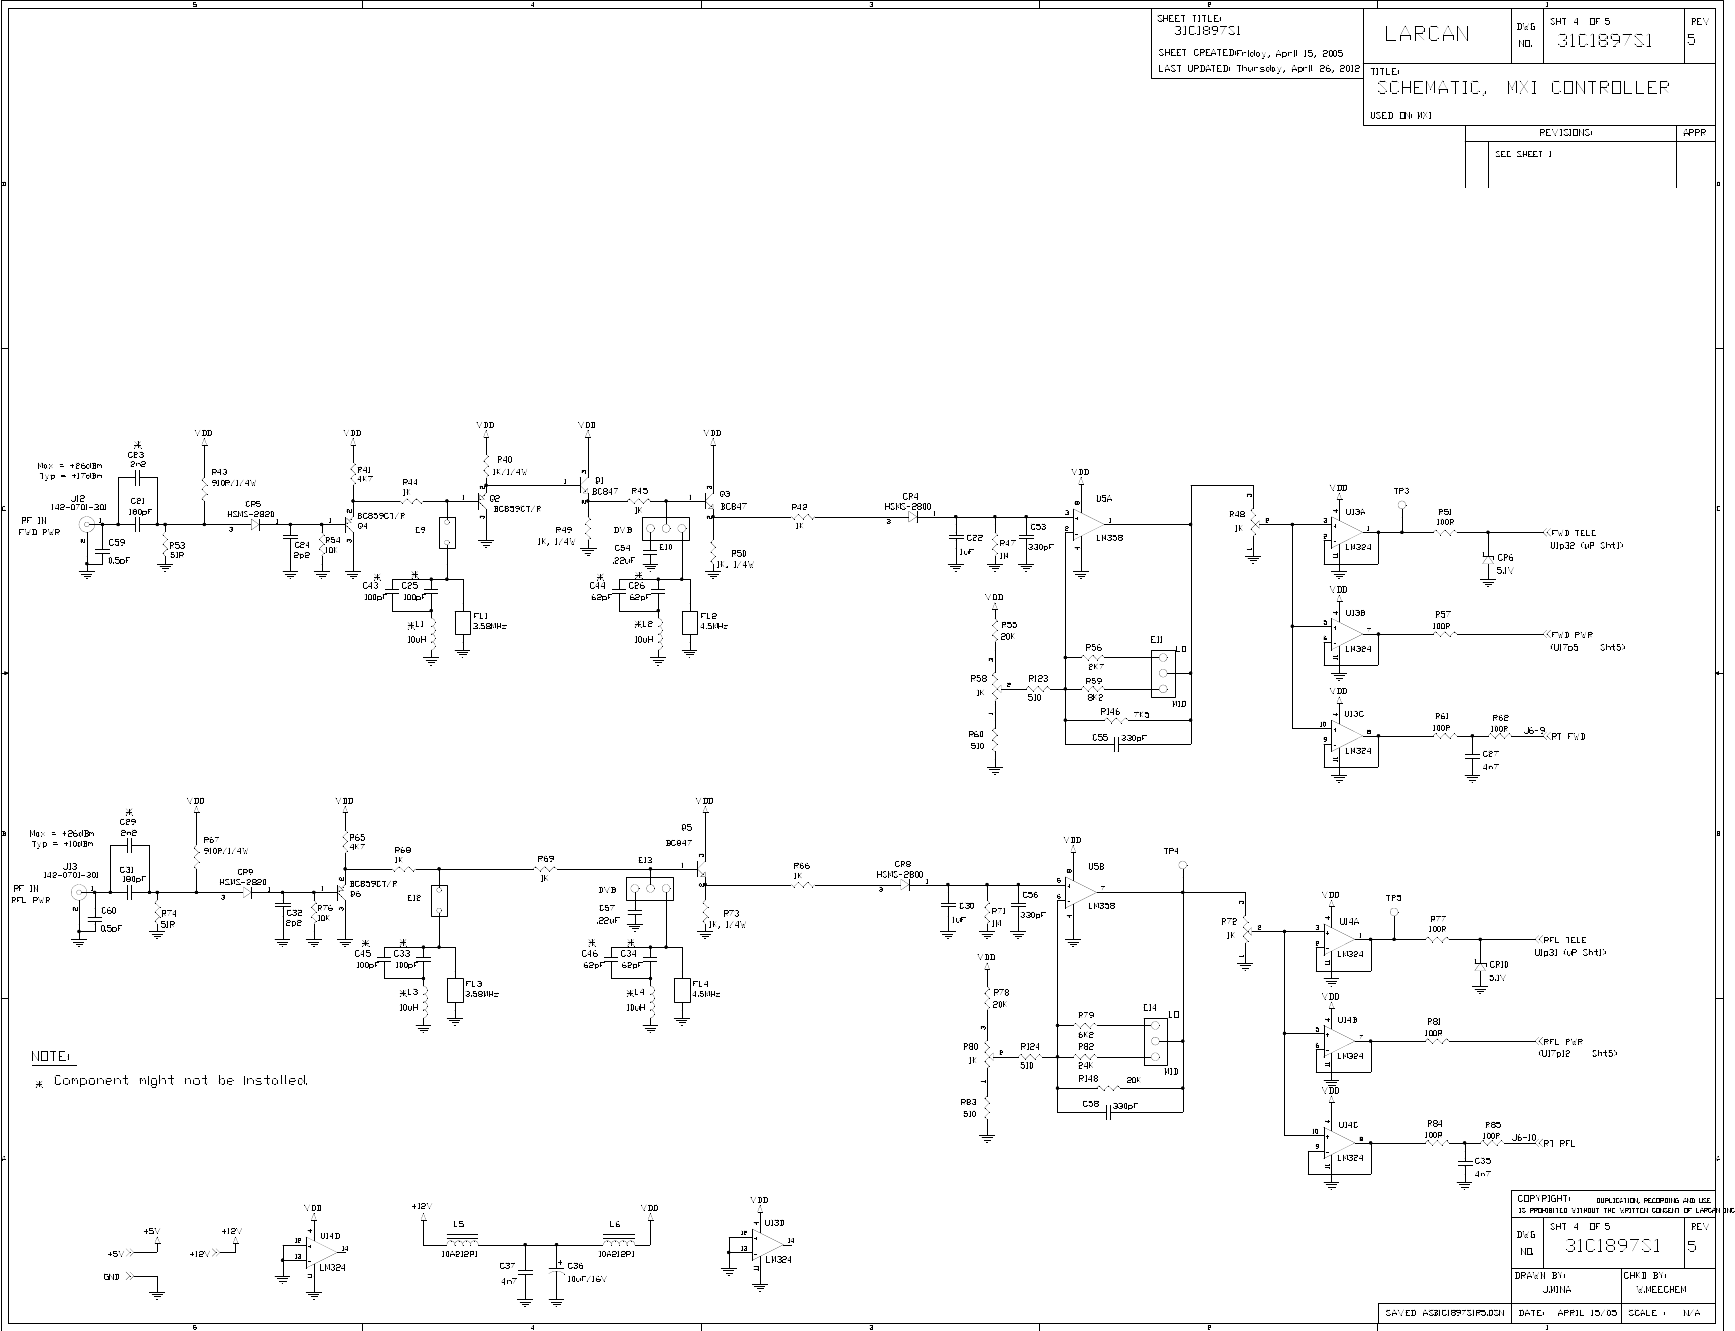Viewport: 1735px width, 1331px height.
Task: Click the 'Component might not be installed' note
Action: pos(181,1081)
